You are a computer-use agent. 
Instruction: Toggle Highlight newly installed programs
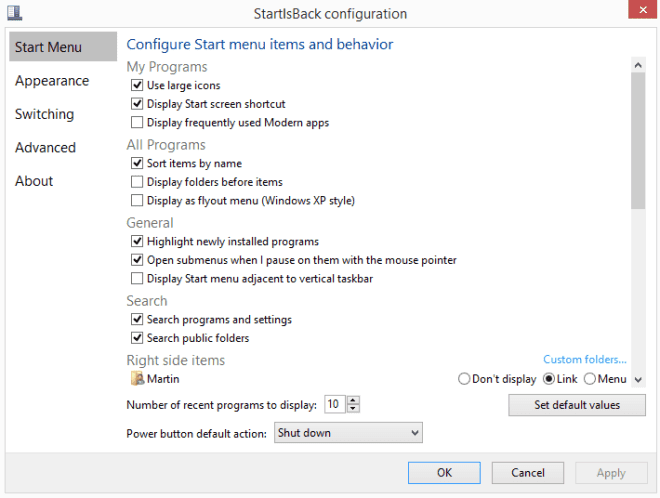pyautogui.click(x=137, y=241)
